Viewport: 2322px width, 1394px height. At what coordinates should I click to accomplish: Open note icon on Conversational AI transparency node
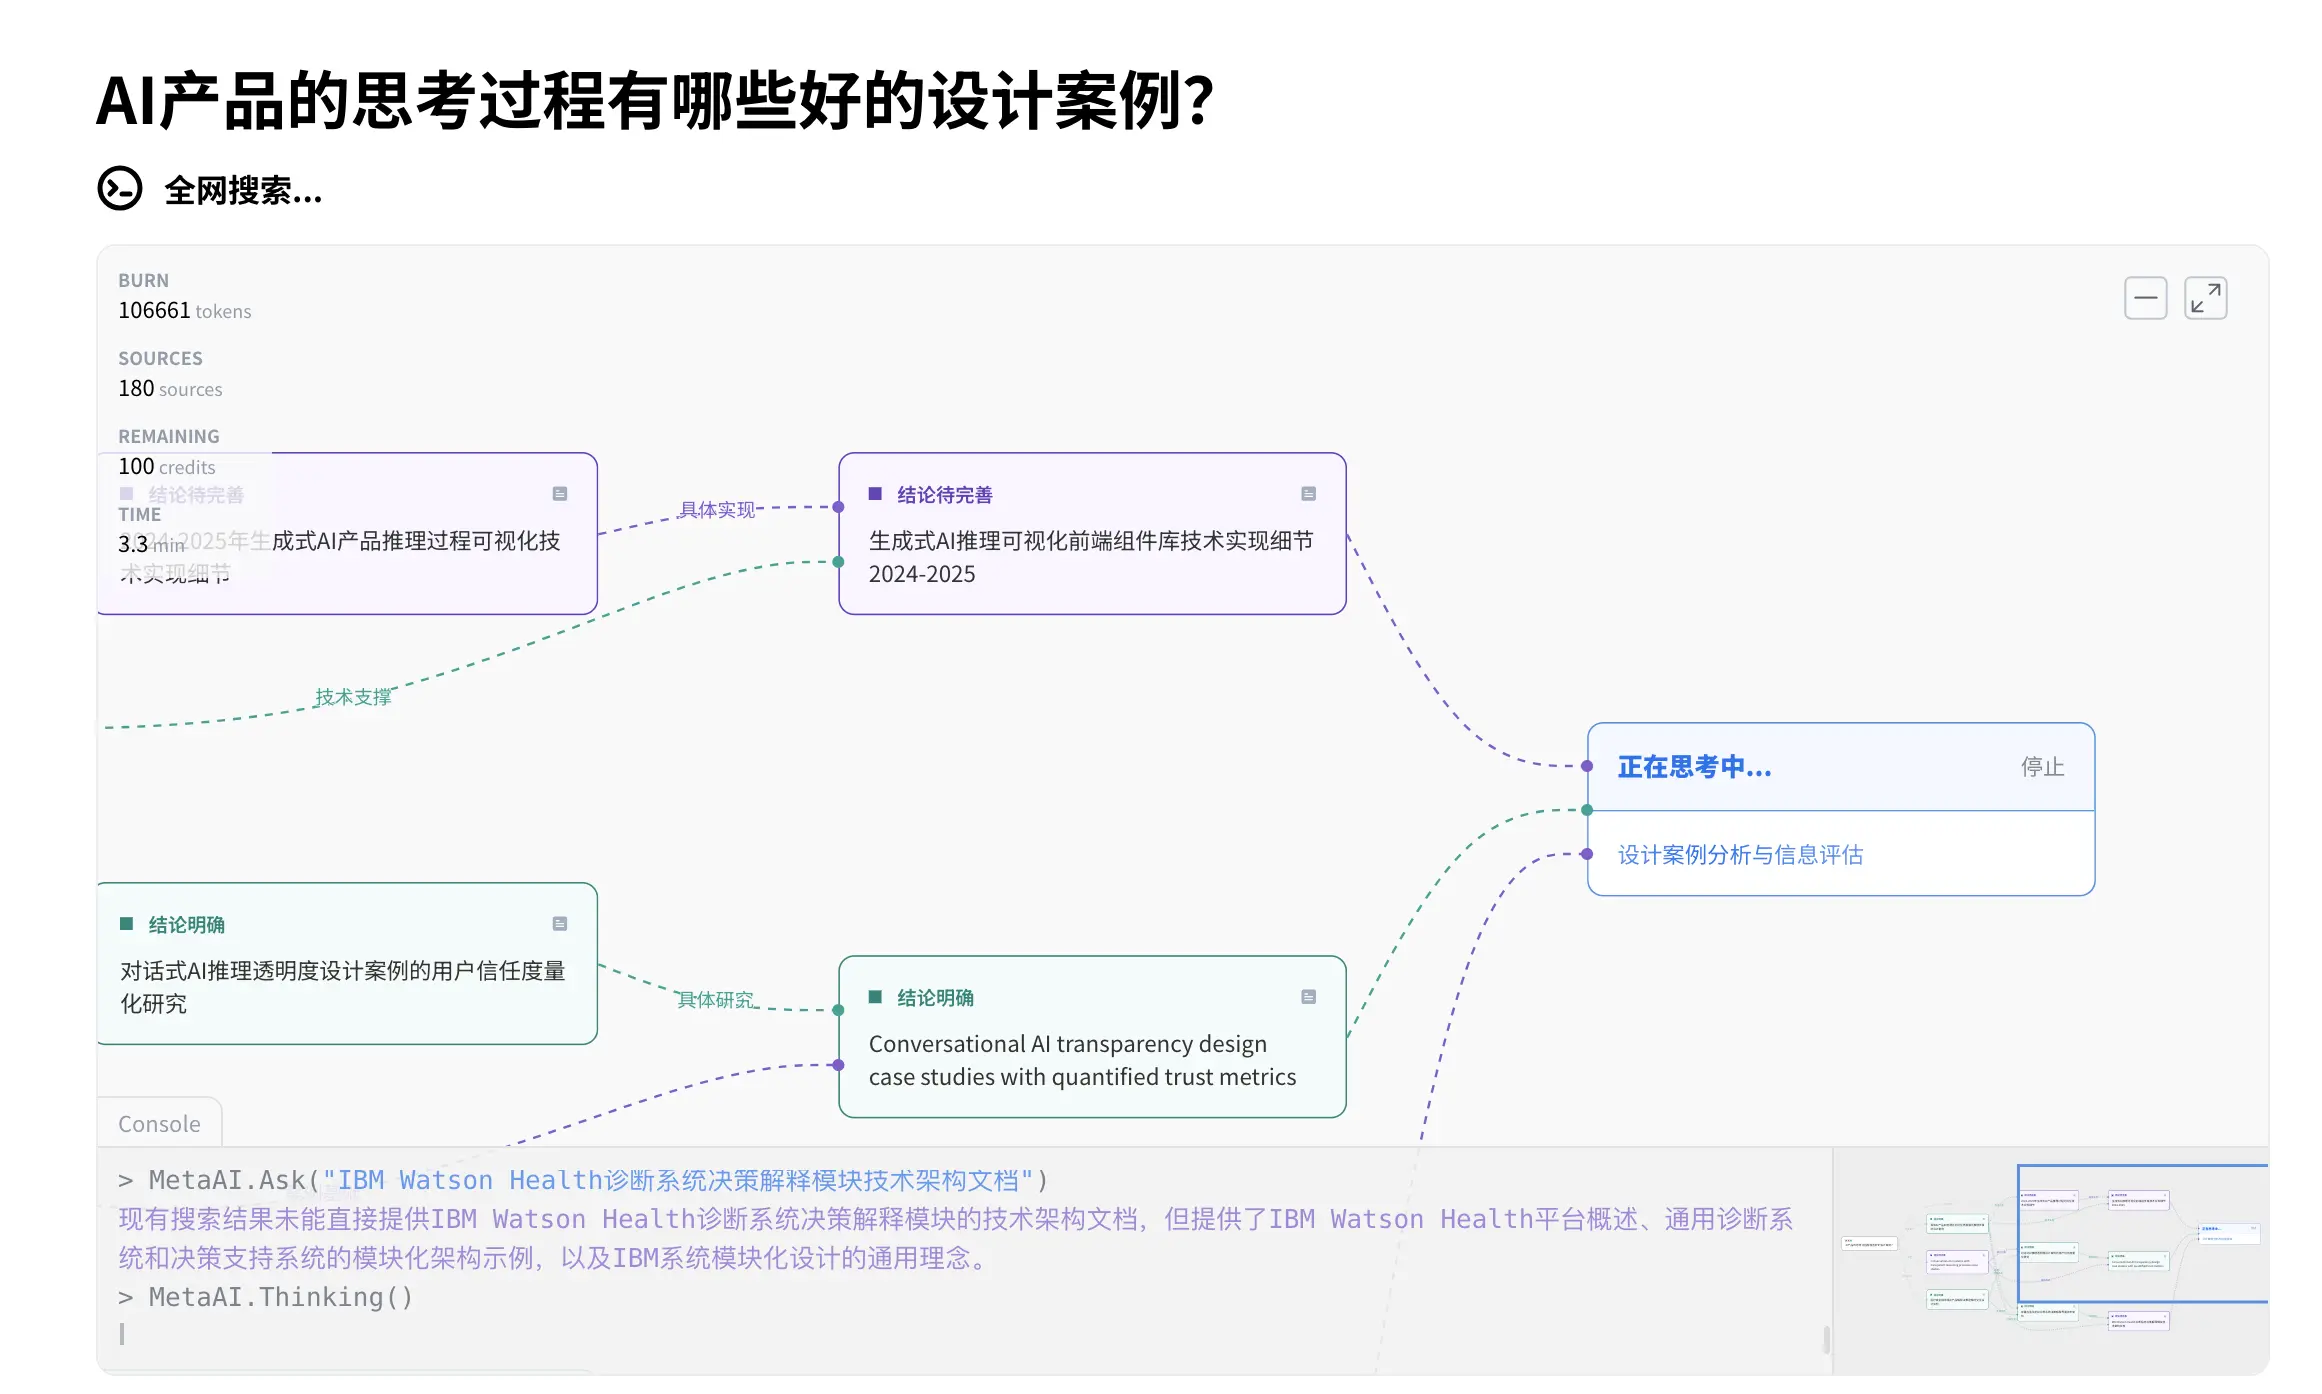tap(1308, 997)
